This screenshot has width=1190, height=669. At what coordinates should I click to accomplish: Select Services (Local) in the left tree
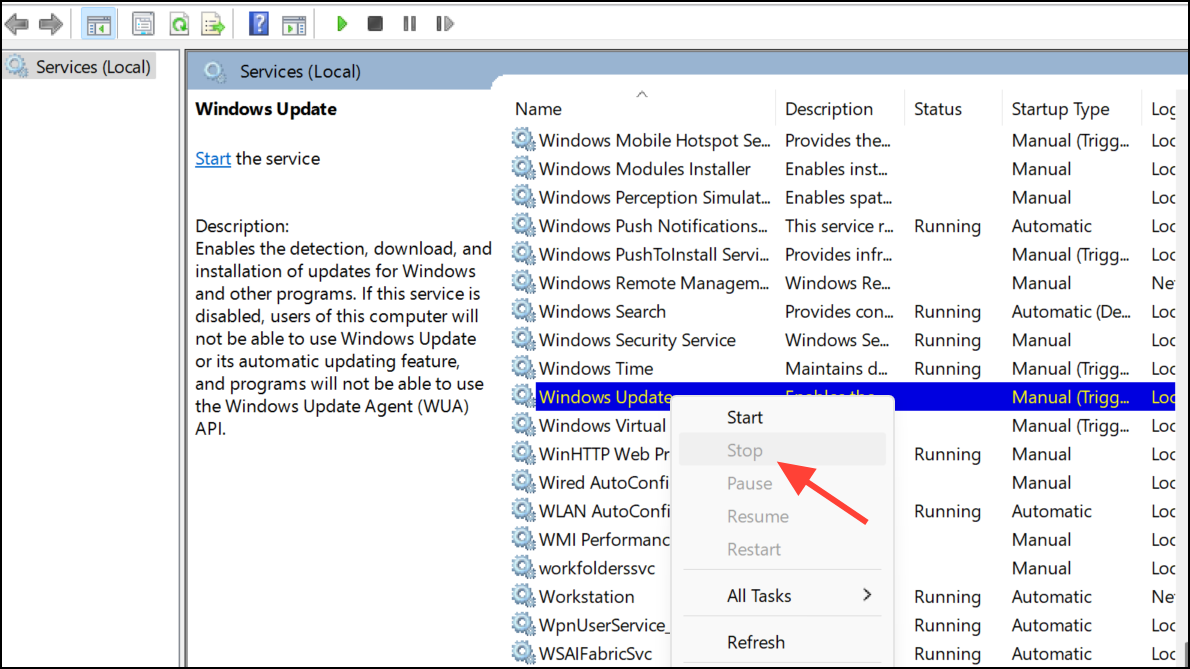click(93, 67)
